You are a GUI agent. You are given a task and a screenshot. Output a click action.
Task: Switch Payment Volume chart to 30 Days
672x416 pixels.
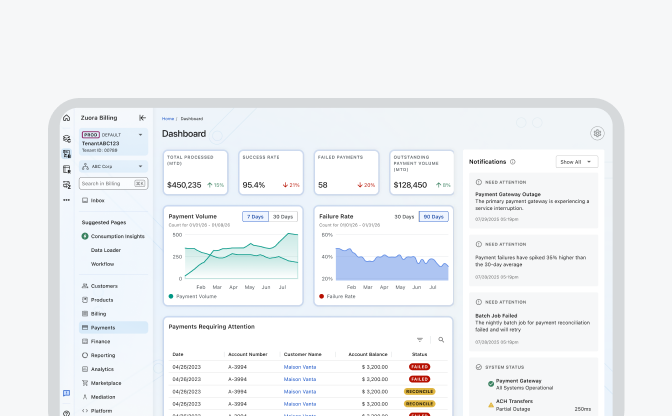pos(283,216)
